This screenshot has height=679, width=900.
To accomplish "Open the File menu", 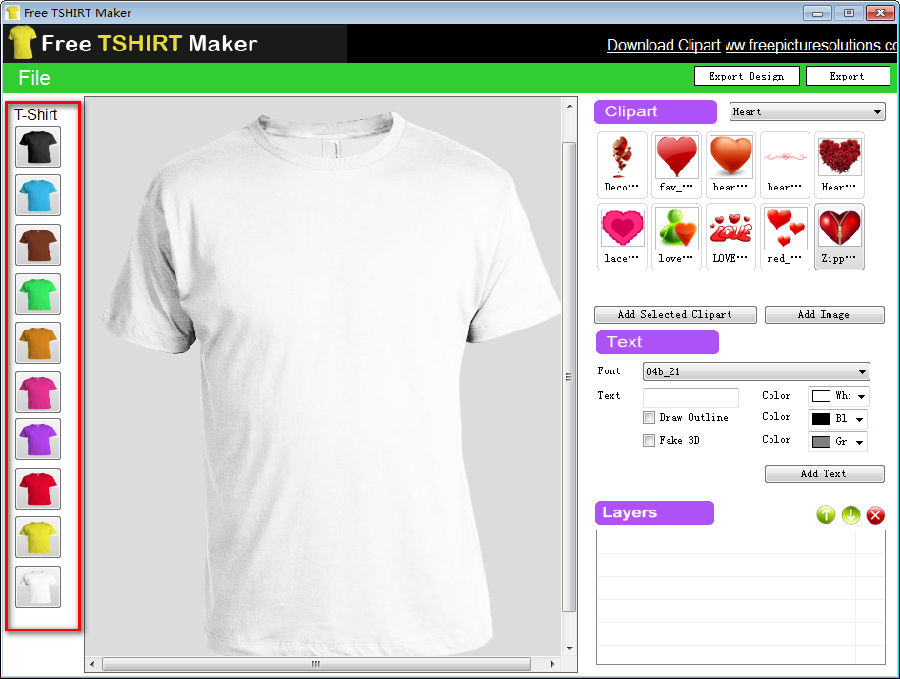I will 34,77.
